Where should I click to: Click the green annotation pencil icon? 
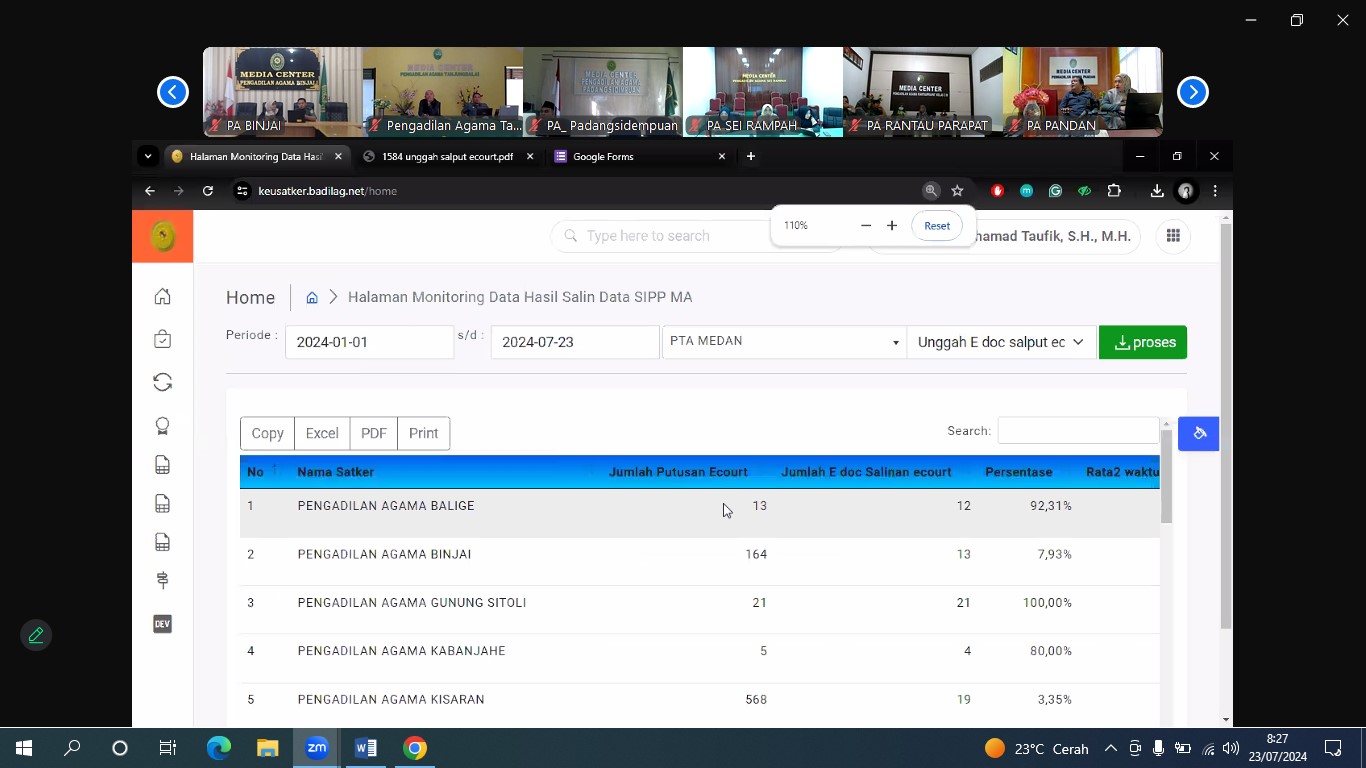36,635
